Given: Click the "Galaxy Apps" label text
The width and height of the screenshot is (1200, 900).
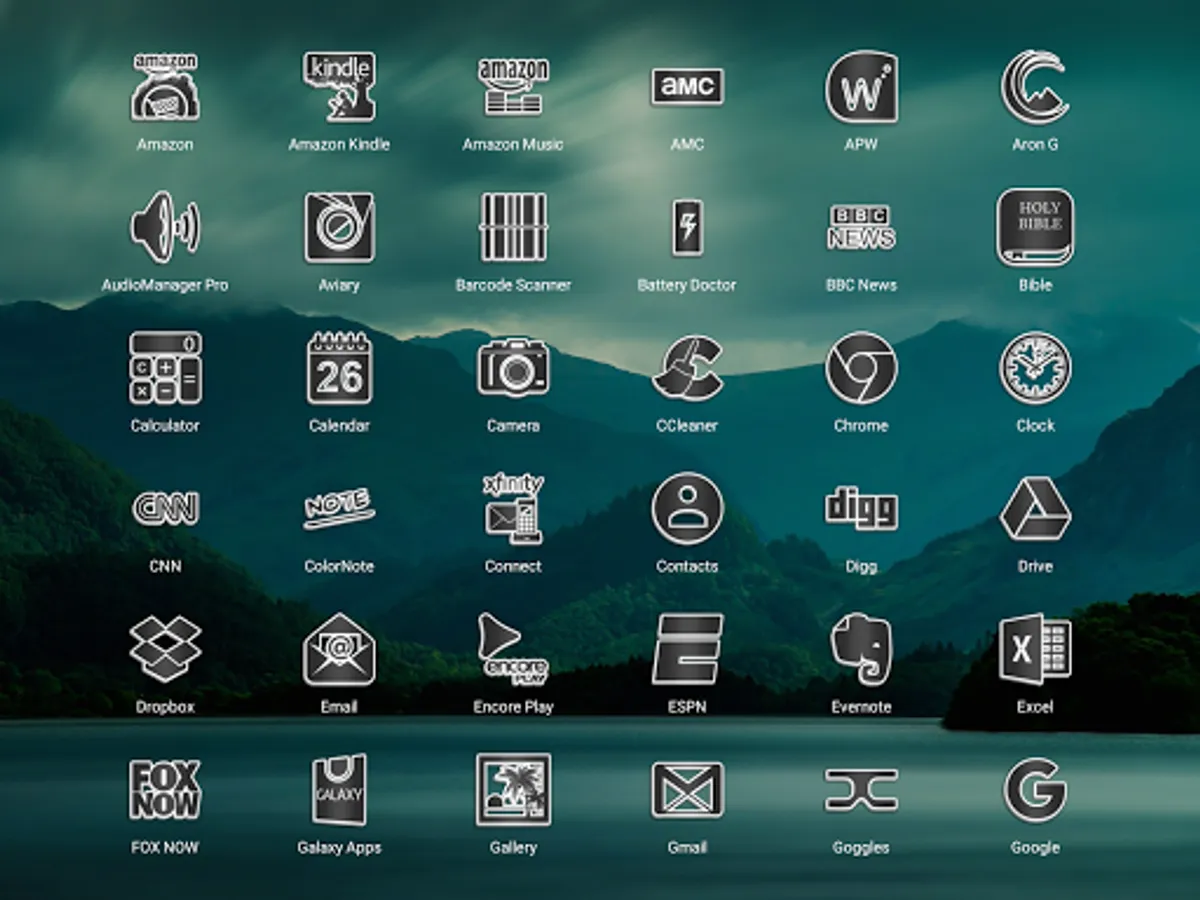Looking at the screenshot, I should pyautogui.click(x=339, y=848).
